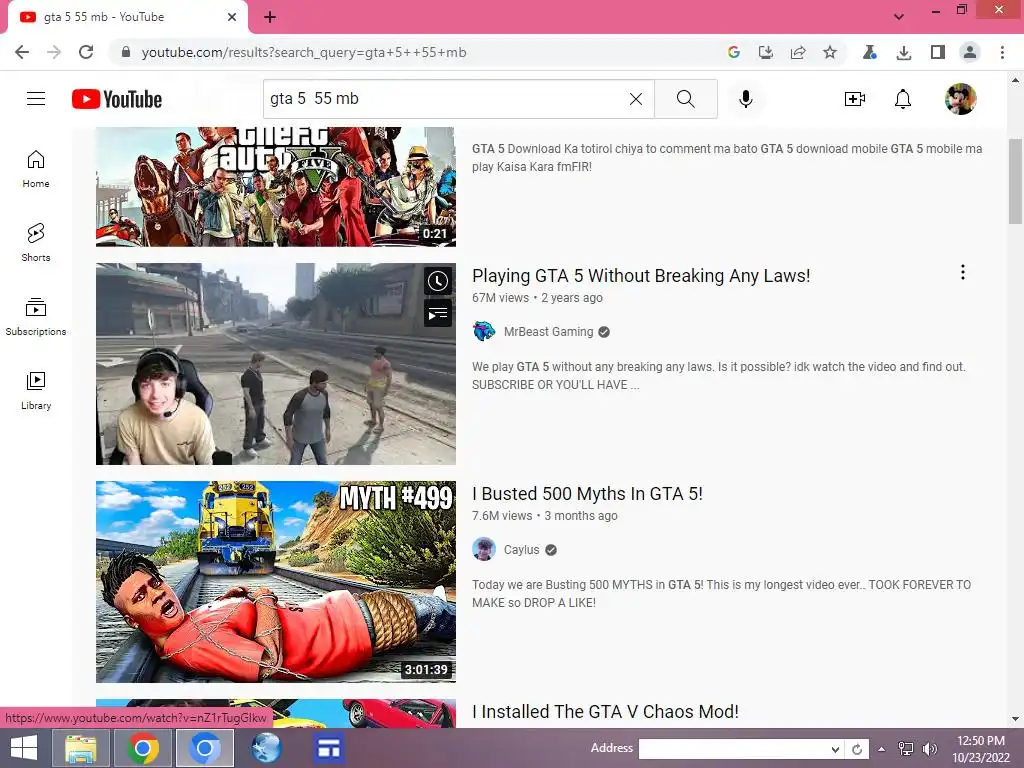Select the gta 5 55 mb - YouTube tab

[128, 17]
